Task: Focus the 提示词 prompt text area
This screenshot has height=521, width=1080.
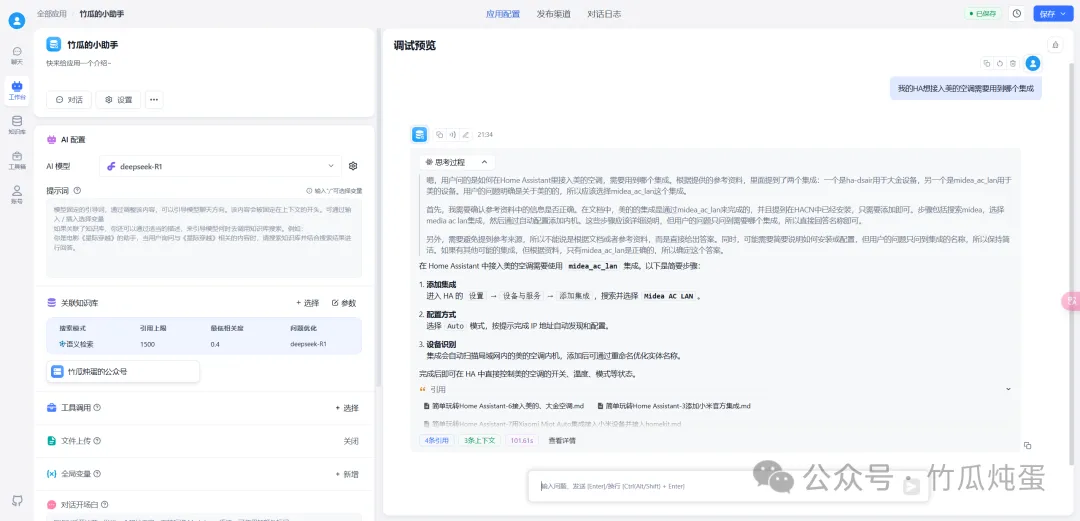Action: coord(204,238)
